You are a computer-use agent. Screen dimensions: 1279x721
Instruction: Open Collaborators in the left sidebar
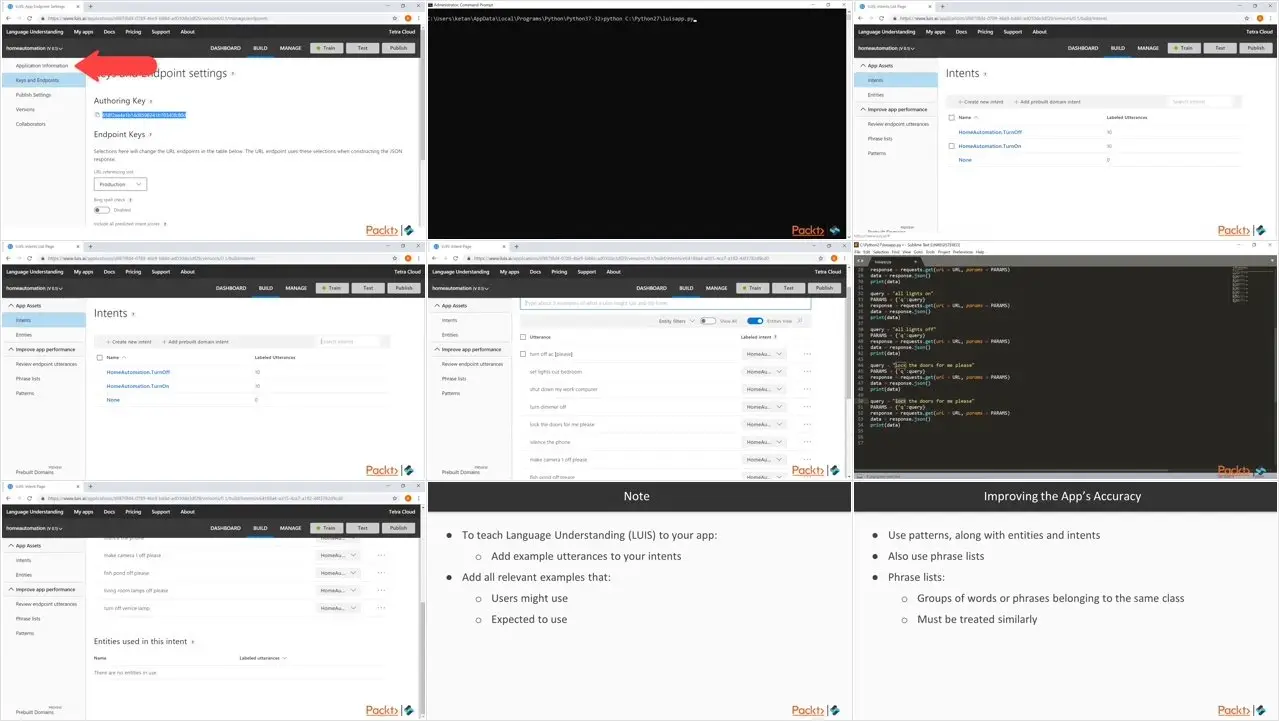[31, 124]
